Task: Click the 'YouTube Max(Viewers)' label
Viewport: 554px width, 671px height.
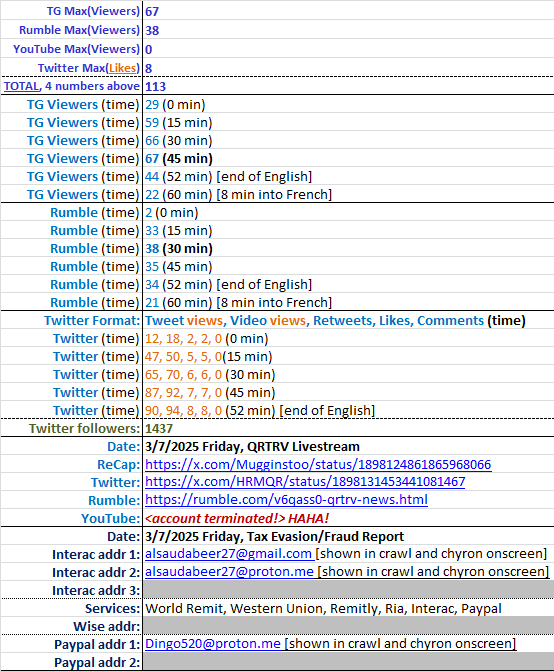Action: click(x=77, y=49)
